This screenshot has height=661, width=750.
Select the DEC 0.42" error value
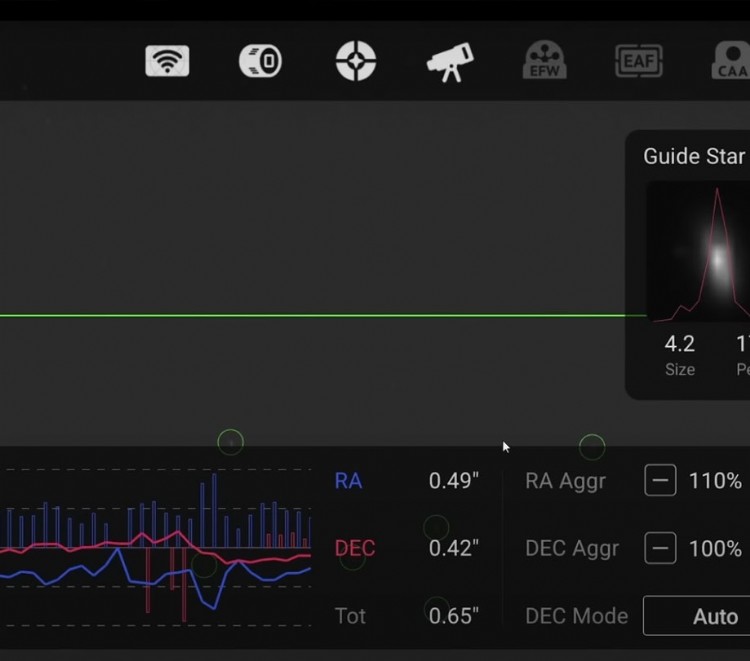[453, 548]
